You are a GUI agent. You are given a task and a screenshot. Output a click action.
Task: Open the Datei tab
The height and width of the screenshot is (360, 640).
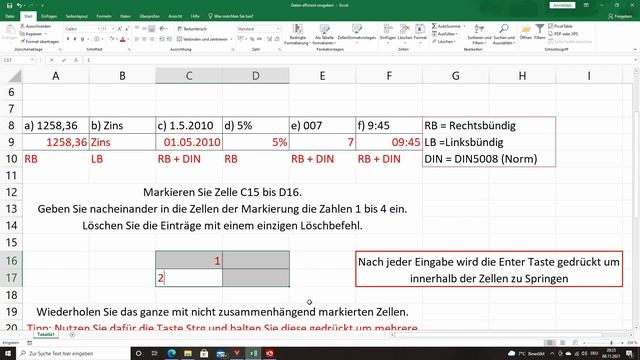pos(10,16)
